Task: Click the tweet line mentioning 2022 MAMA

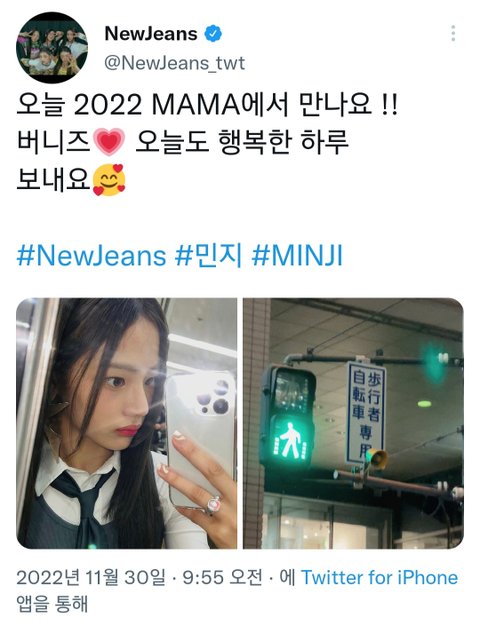Action: pyautogui.click(x=207, y=105)
